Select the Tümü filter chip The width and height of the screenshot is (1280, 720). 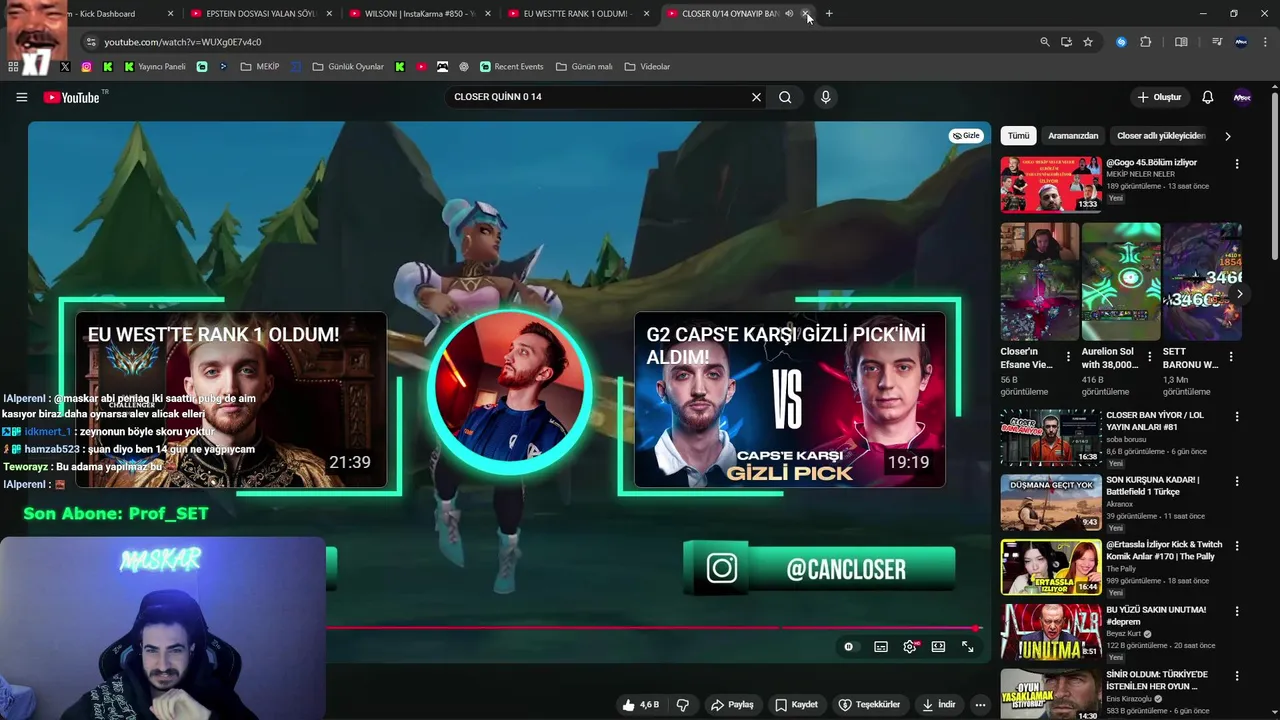tap(1018, 136)
